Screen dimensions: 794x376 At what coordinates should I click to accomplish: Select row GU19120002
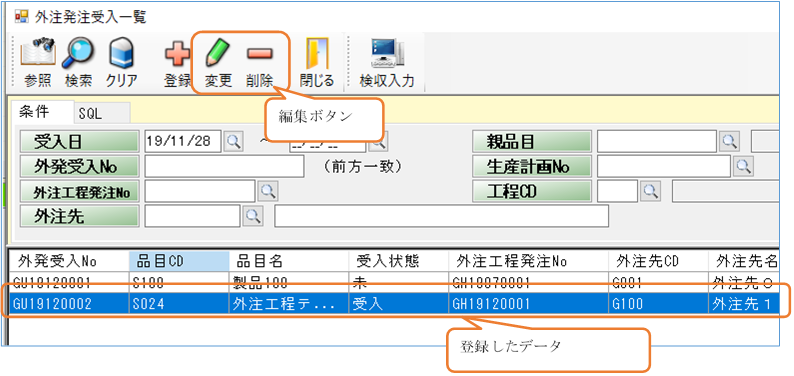[x=394, y=303]
